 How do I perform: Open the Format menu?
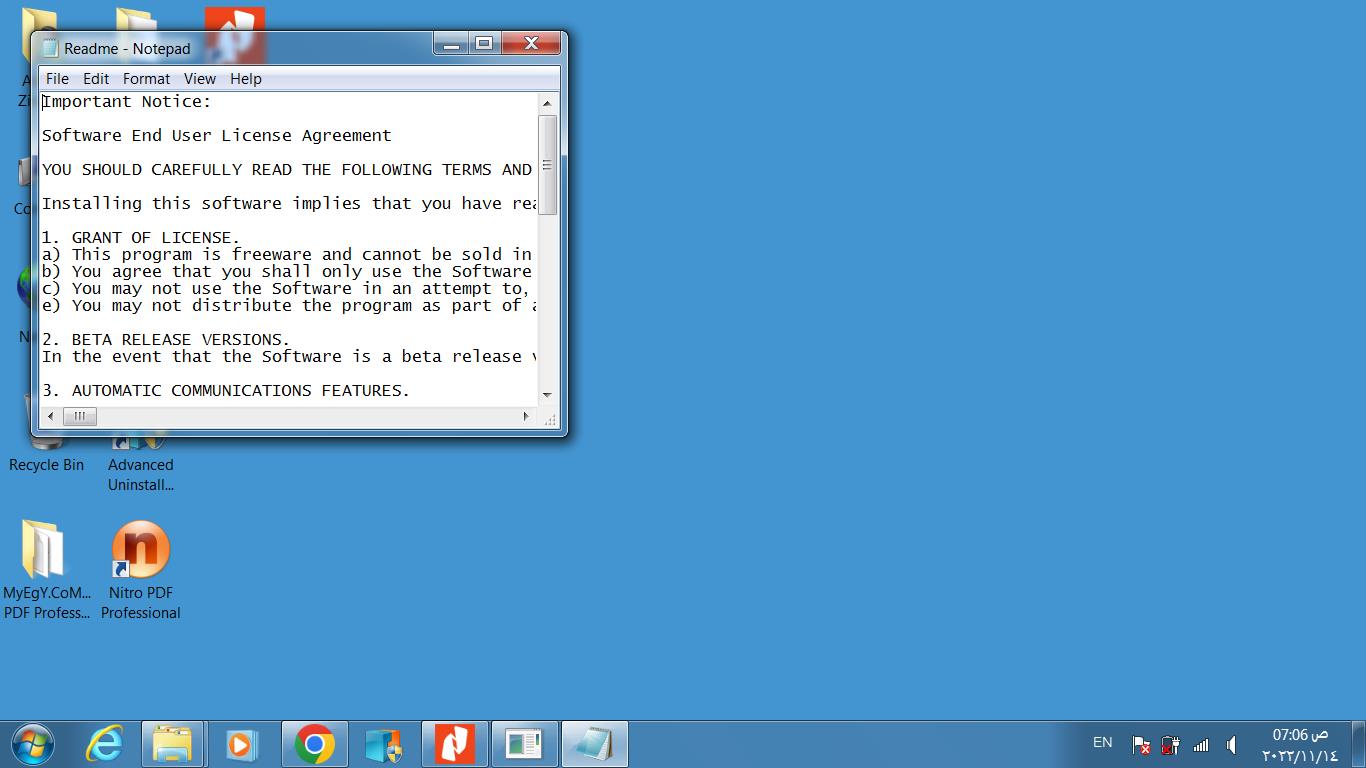click(146, 79)
